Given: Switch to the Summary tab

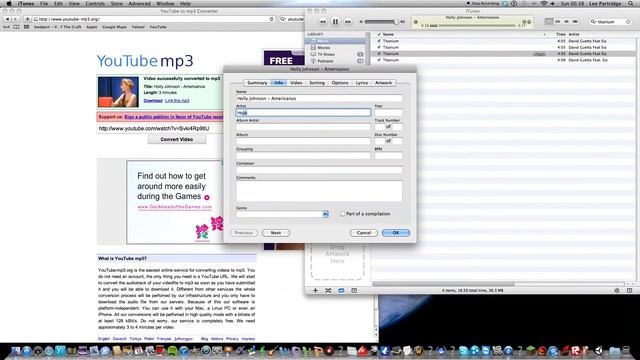Looking at the screenshot, I should tap(257, 83).
